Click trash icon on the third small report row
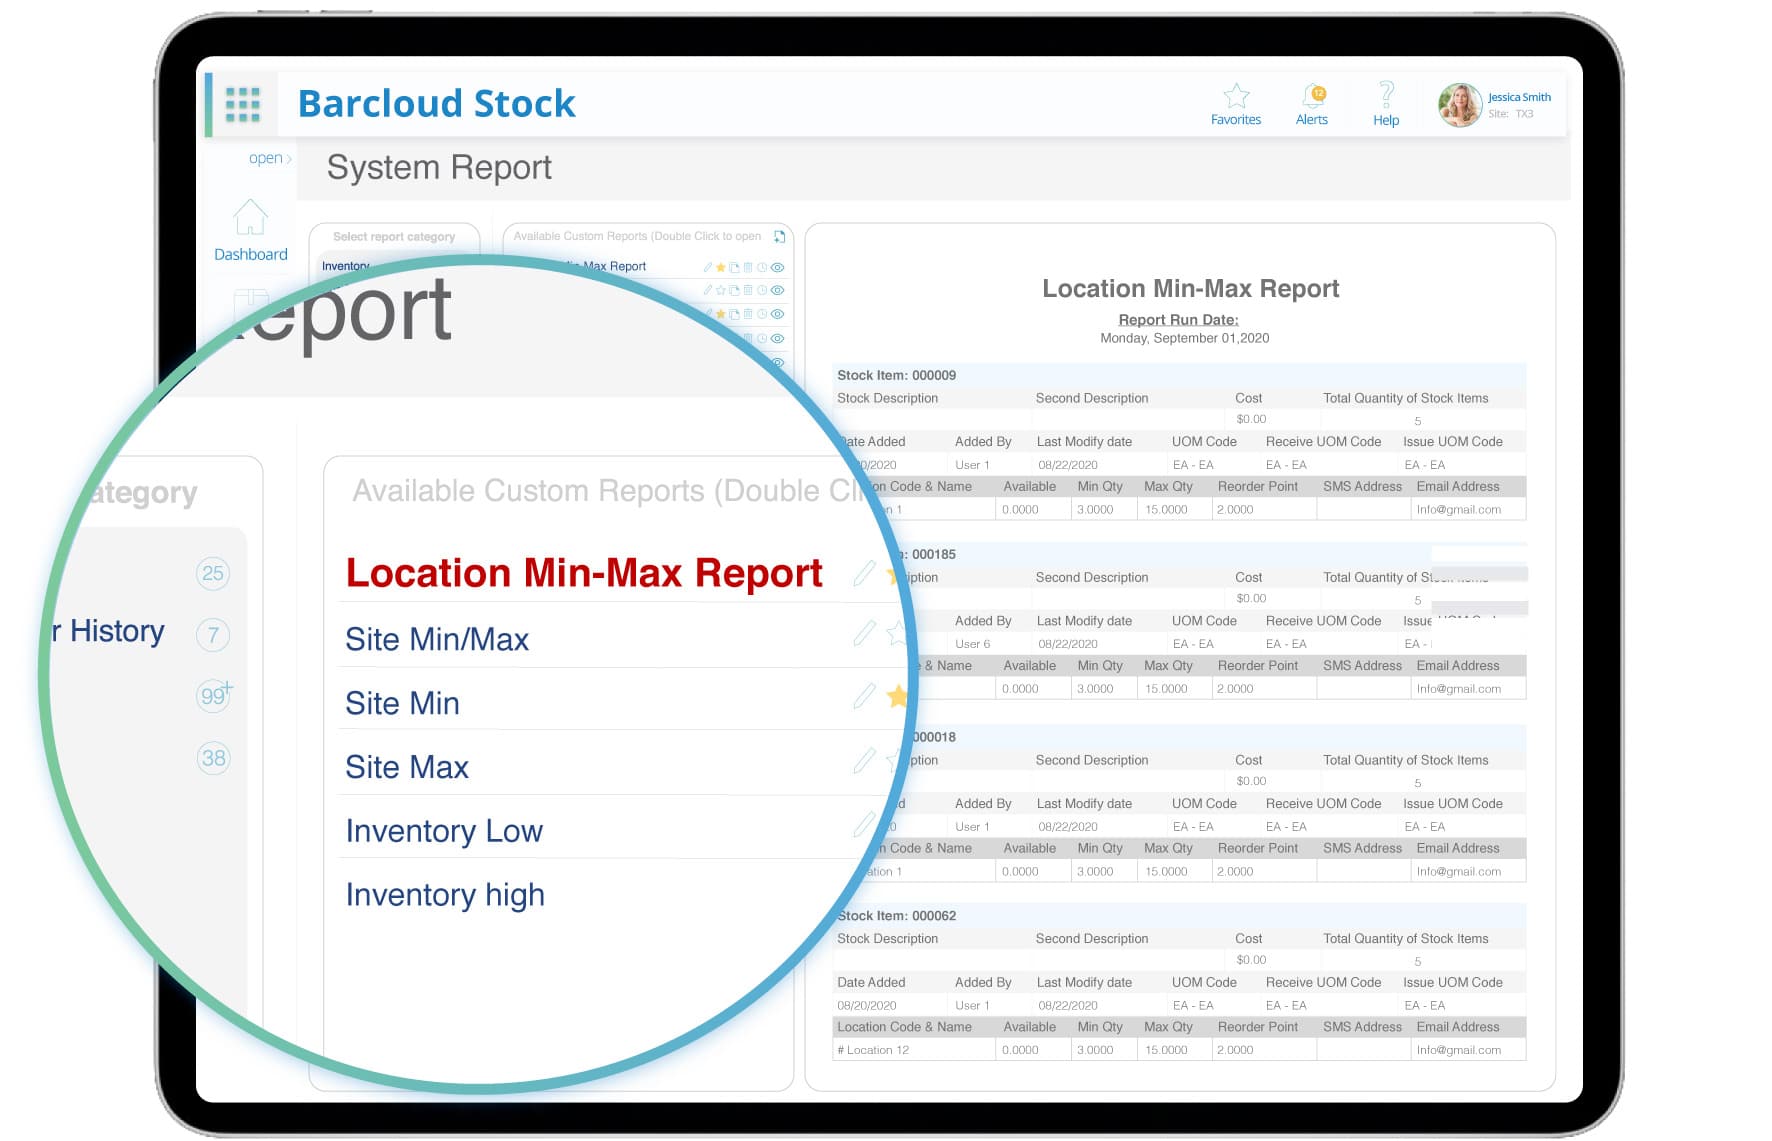Image resolution: width=1772 pixels, height=1141 pixels. click(748, 314)
